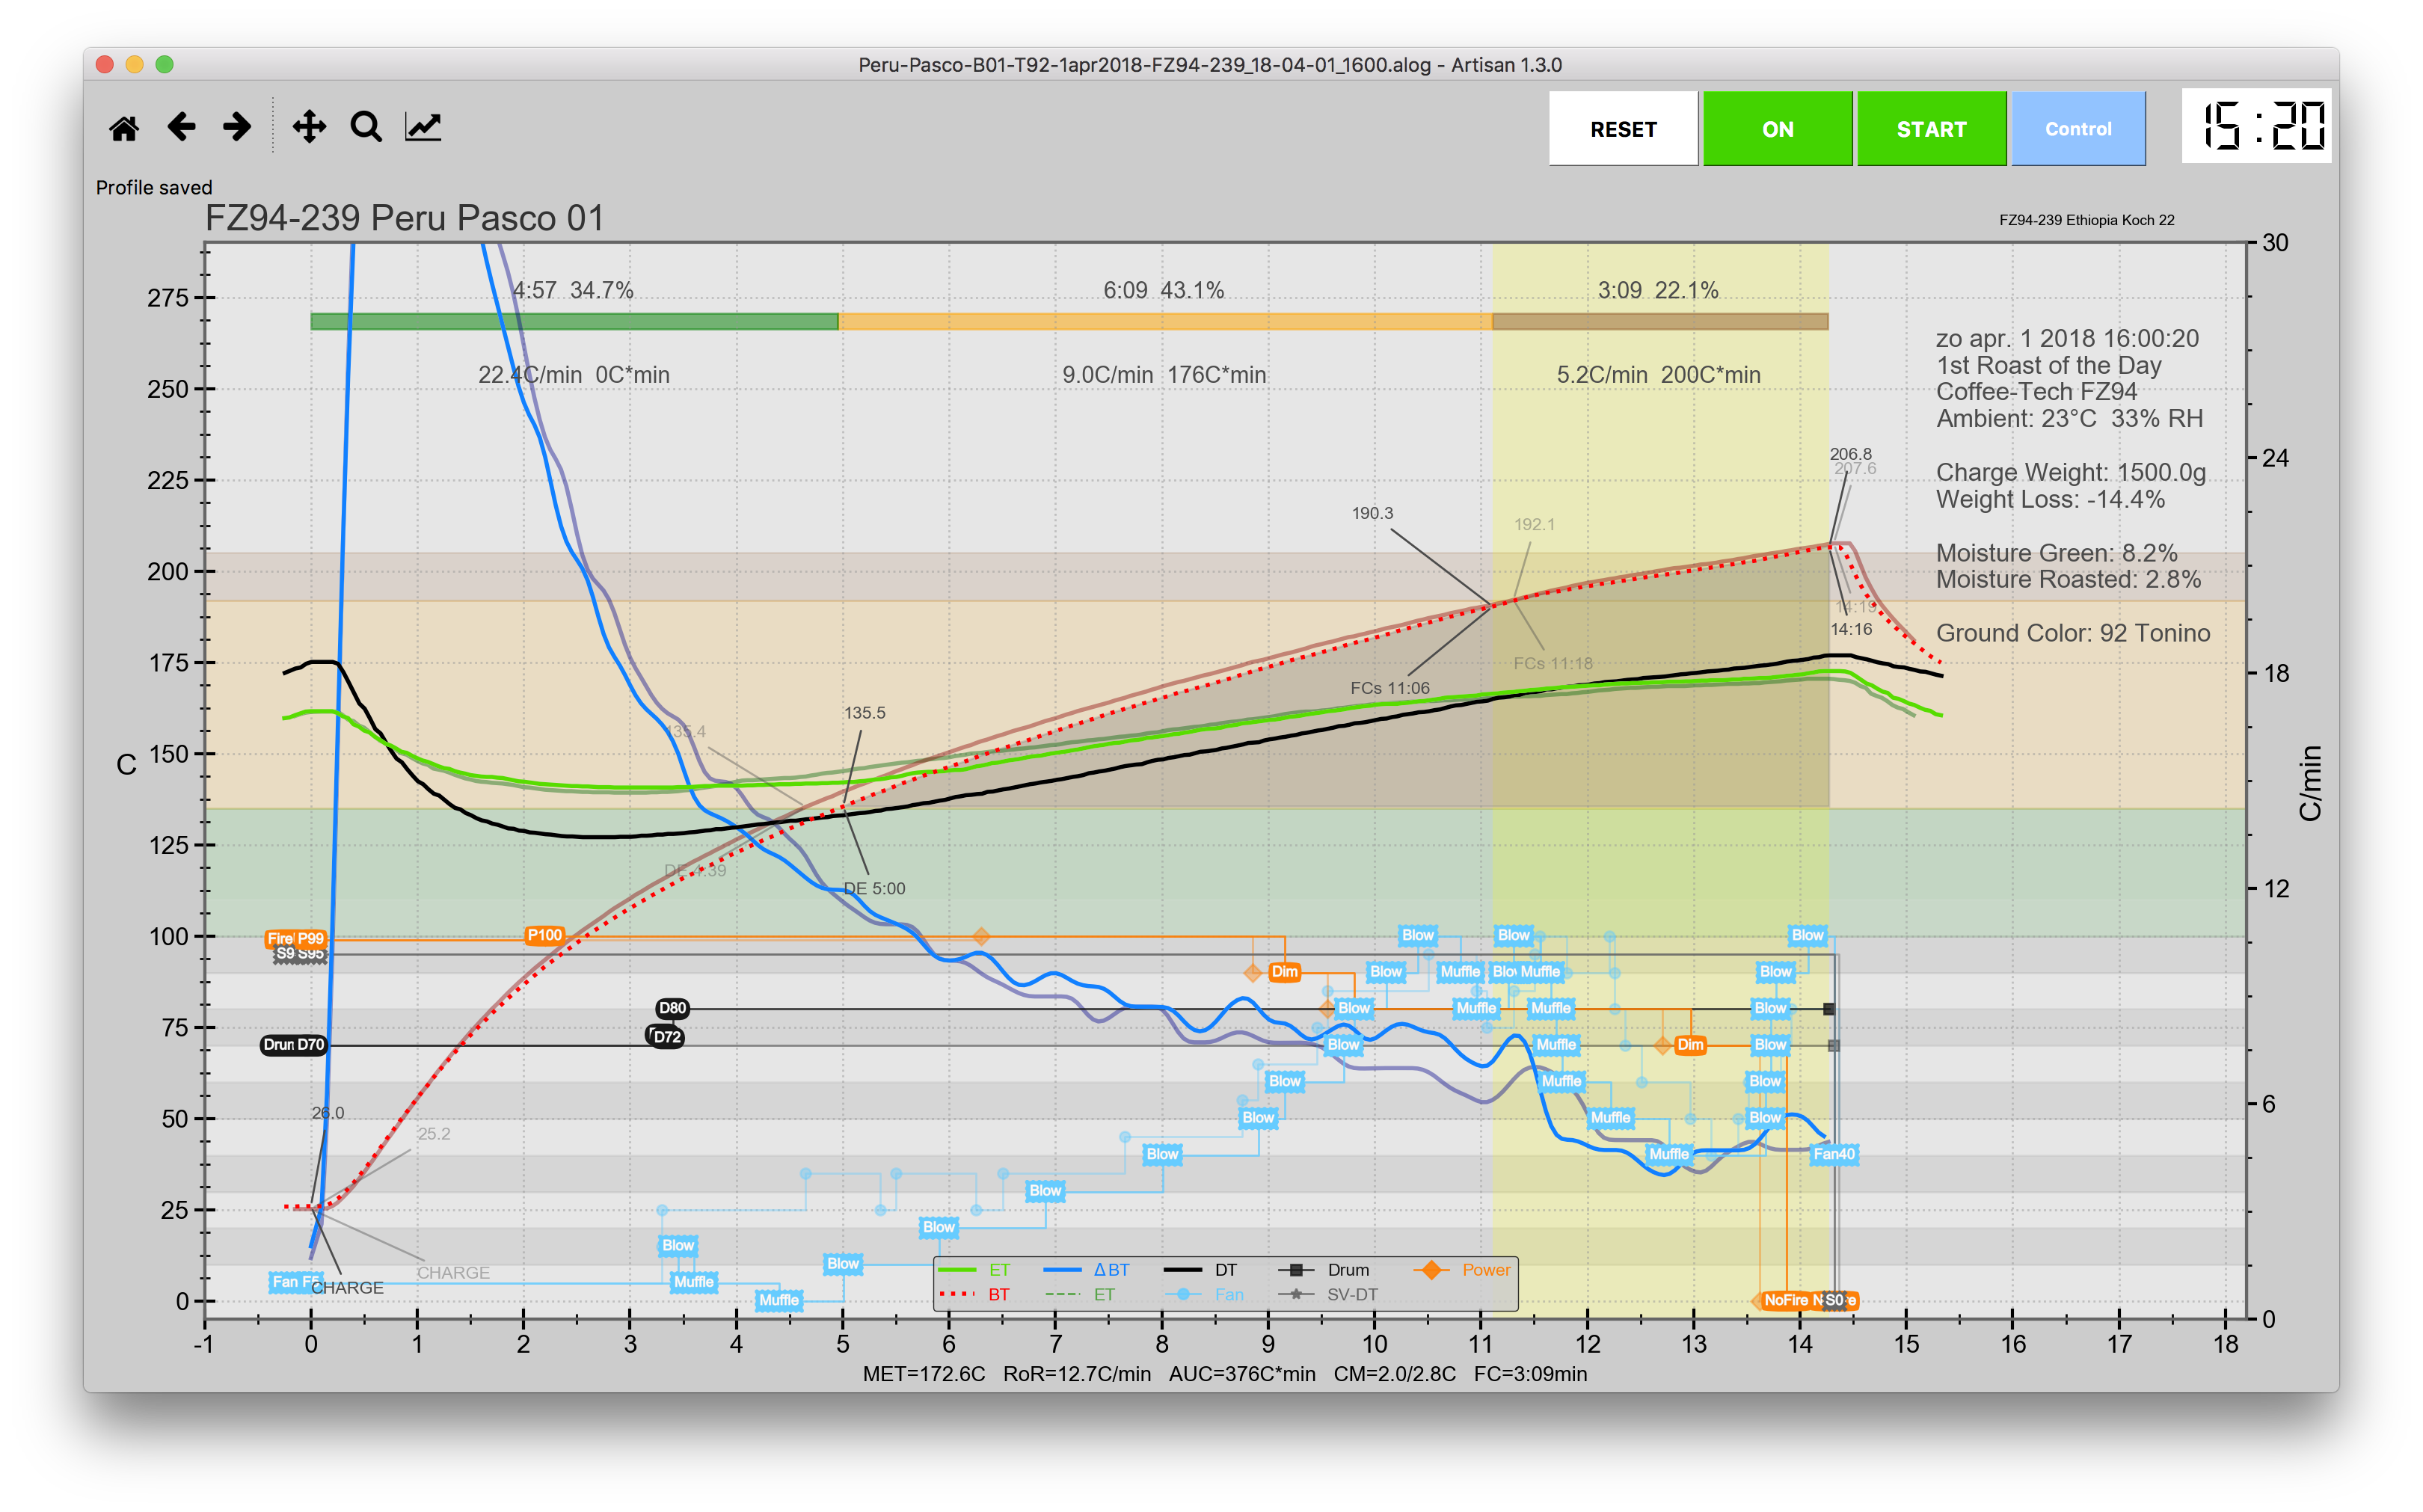The image size is (2423, 1512).
Task: Go forward to the next view
Action: [237, 127]
